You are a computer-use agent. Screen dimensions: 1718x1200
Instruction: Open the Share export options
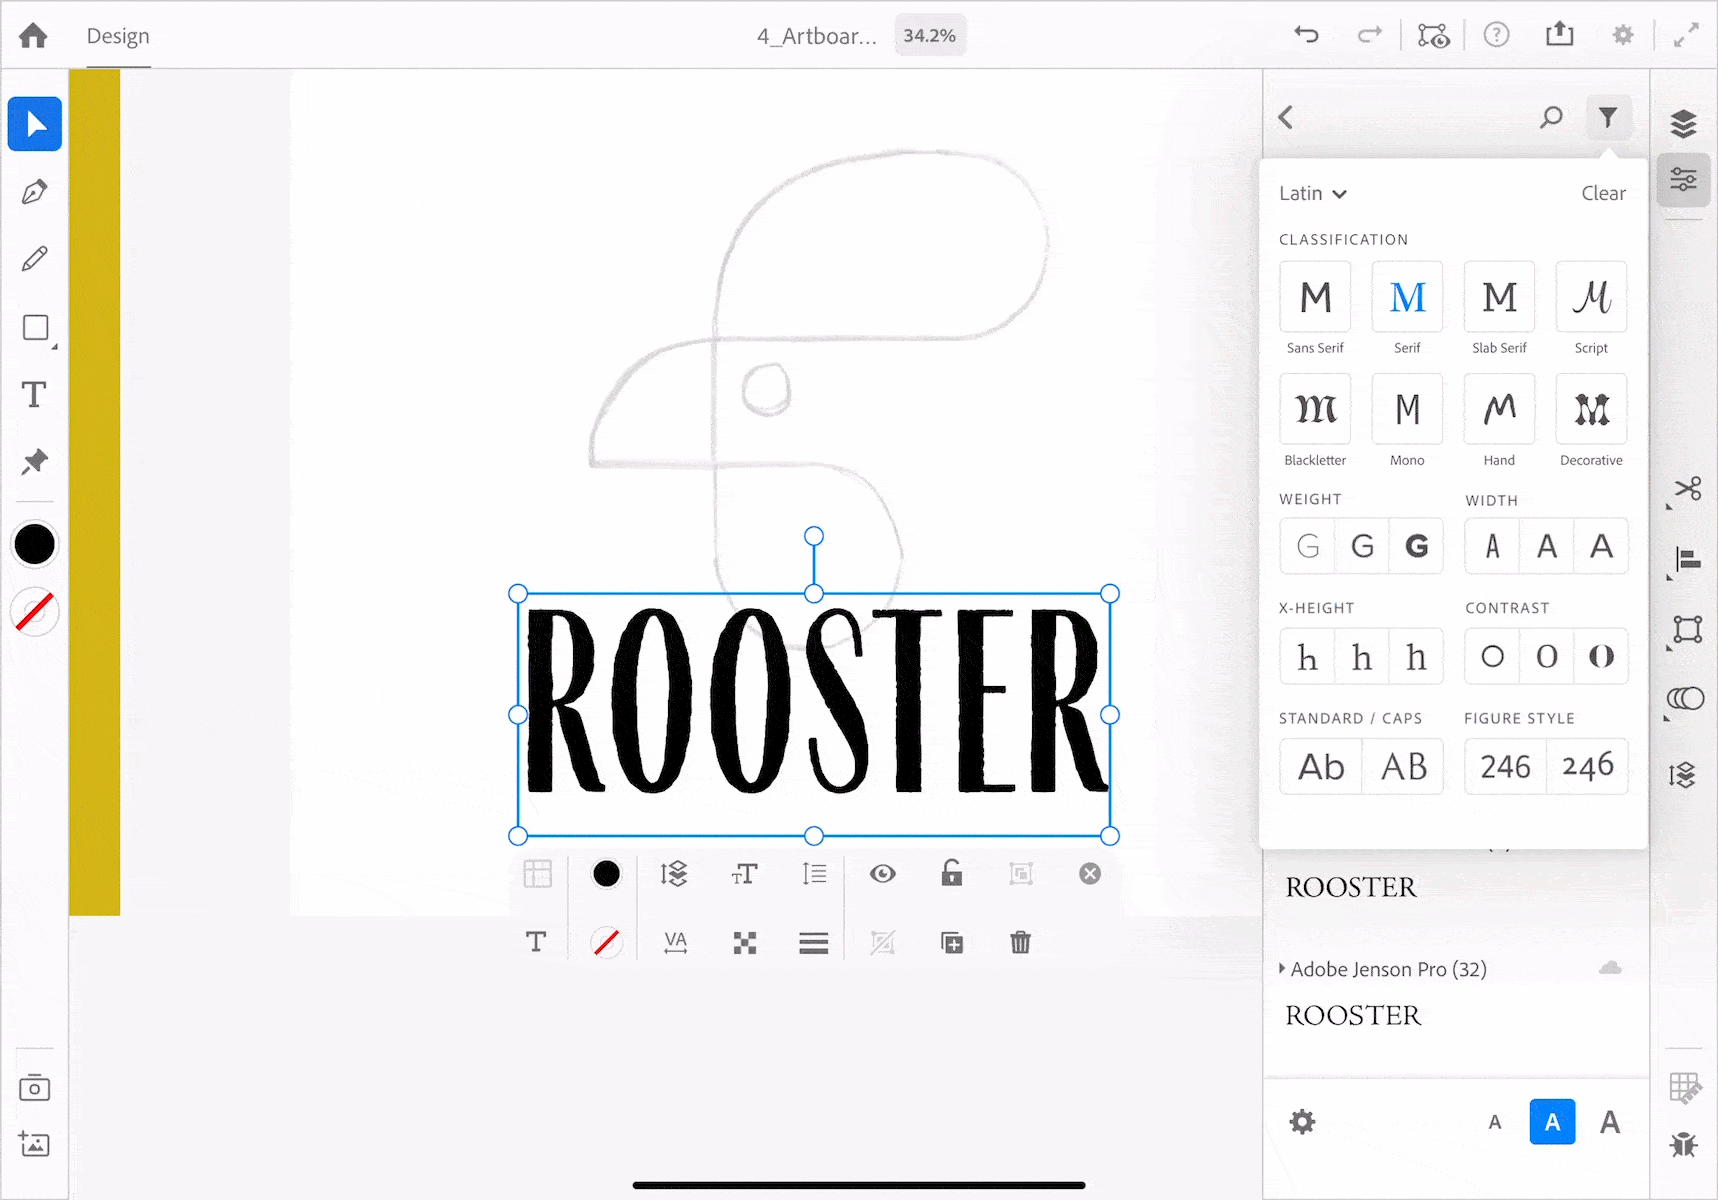[x=1561, y=34]
